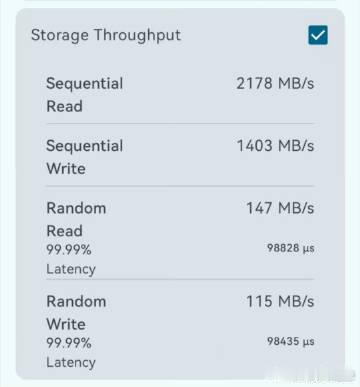Click 99.99% under Random Write
The width and height of the screenshot is (360, 387).
click(69, 343)
